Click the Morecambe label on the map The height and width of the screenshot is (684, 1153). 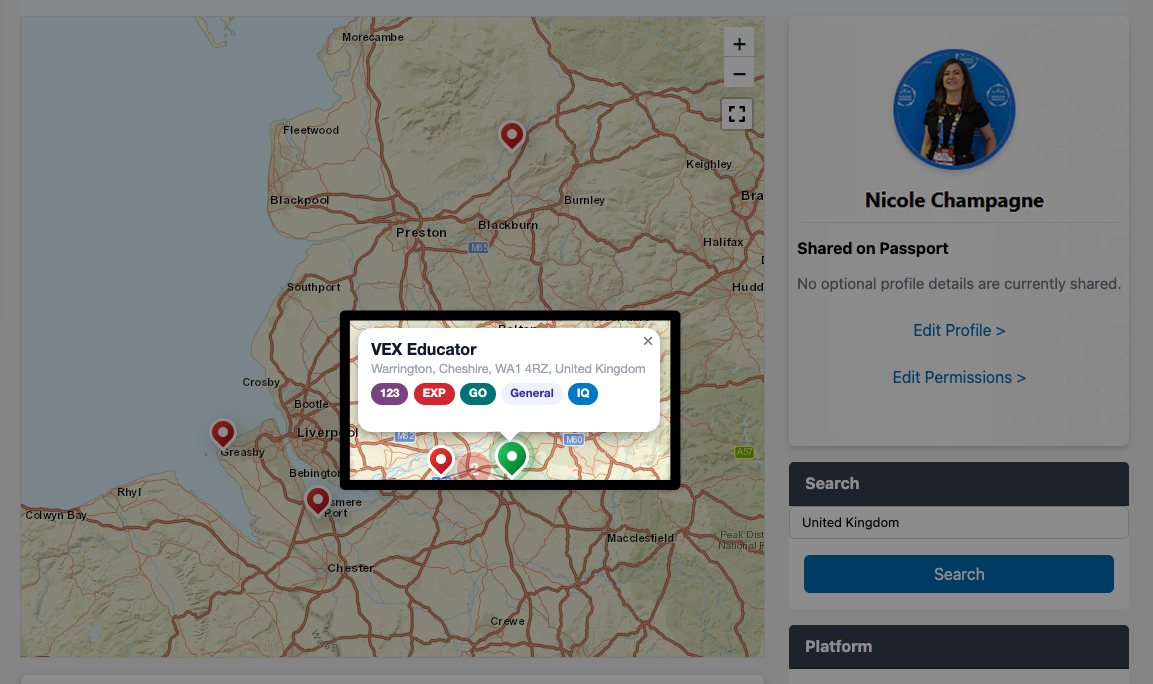[x=373, y=37]
